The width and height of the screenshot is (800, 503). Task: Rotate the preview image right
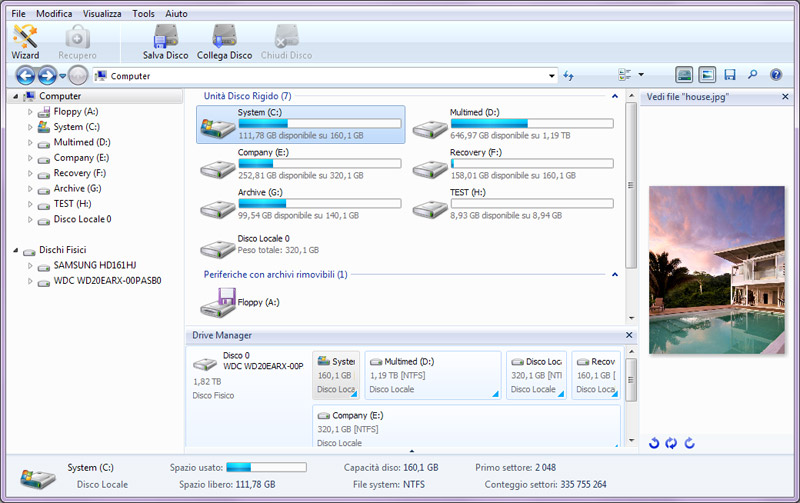coord(689,443)
